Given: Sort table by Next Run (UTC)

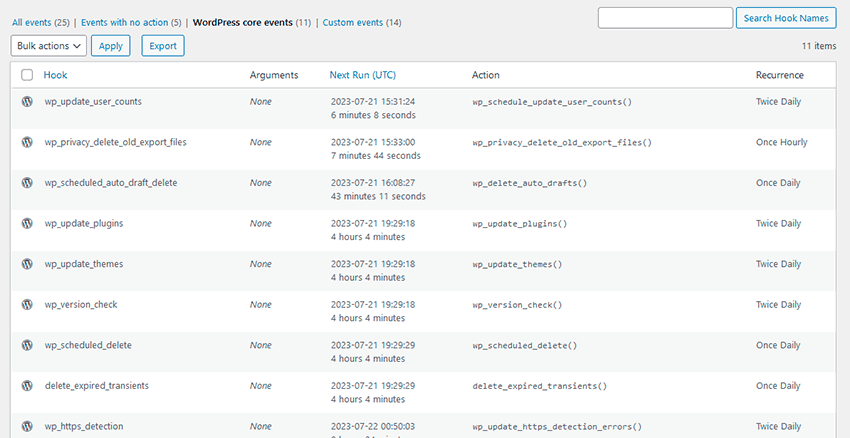Looking at the screenshot, I should tap(363, 75).
